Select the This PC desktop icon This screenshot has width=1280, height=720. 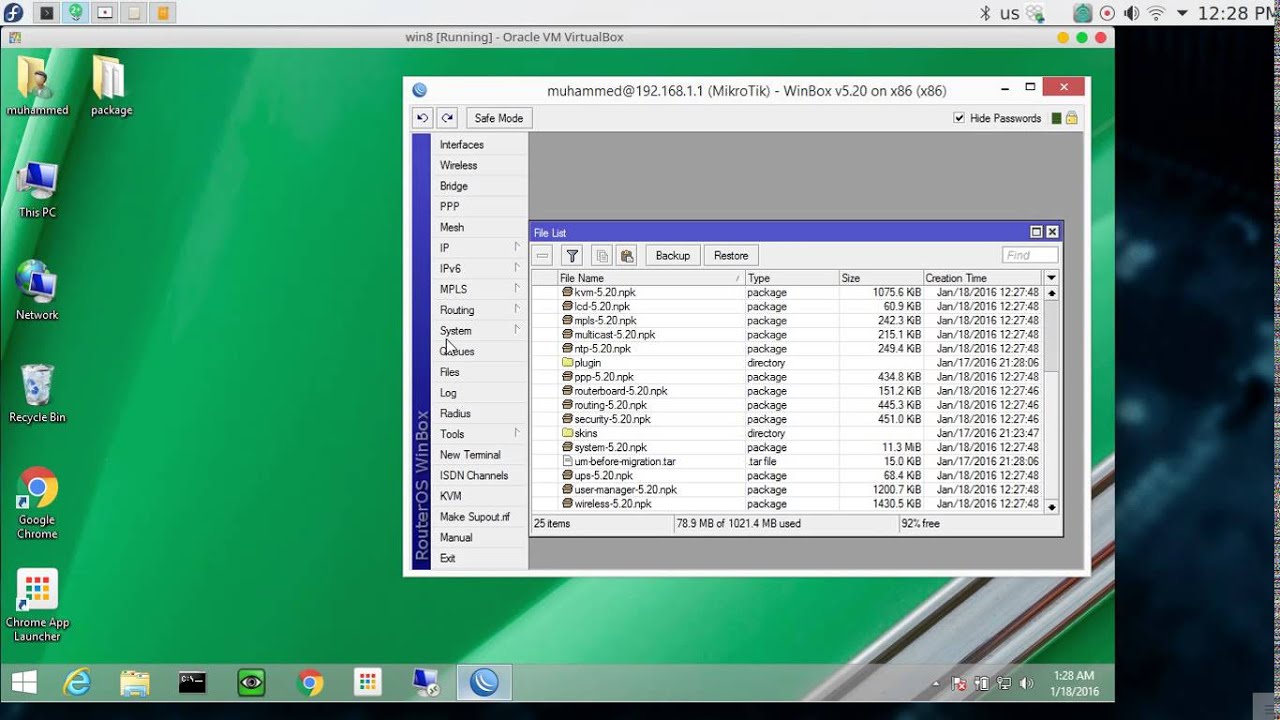(37, 189)
